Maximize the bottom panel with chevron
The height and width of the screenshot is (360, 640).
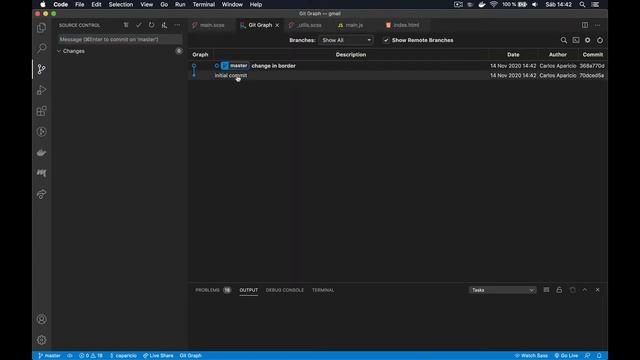(x=585, y=290)
